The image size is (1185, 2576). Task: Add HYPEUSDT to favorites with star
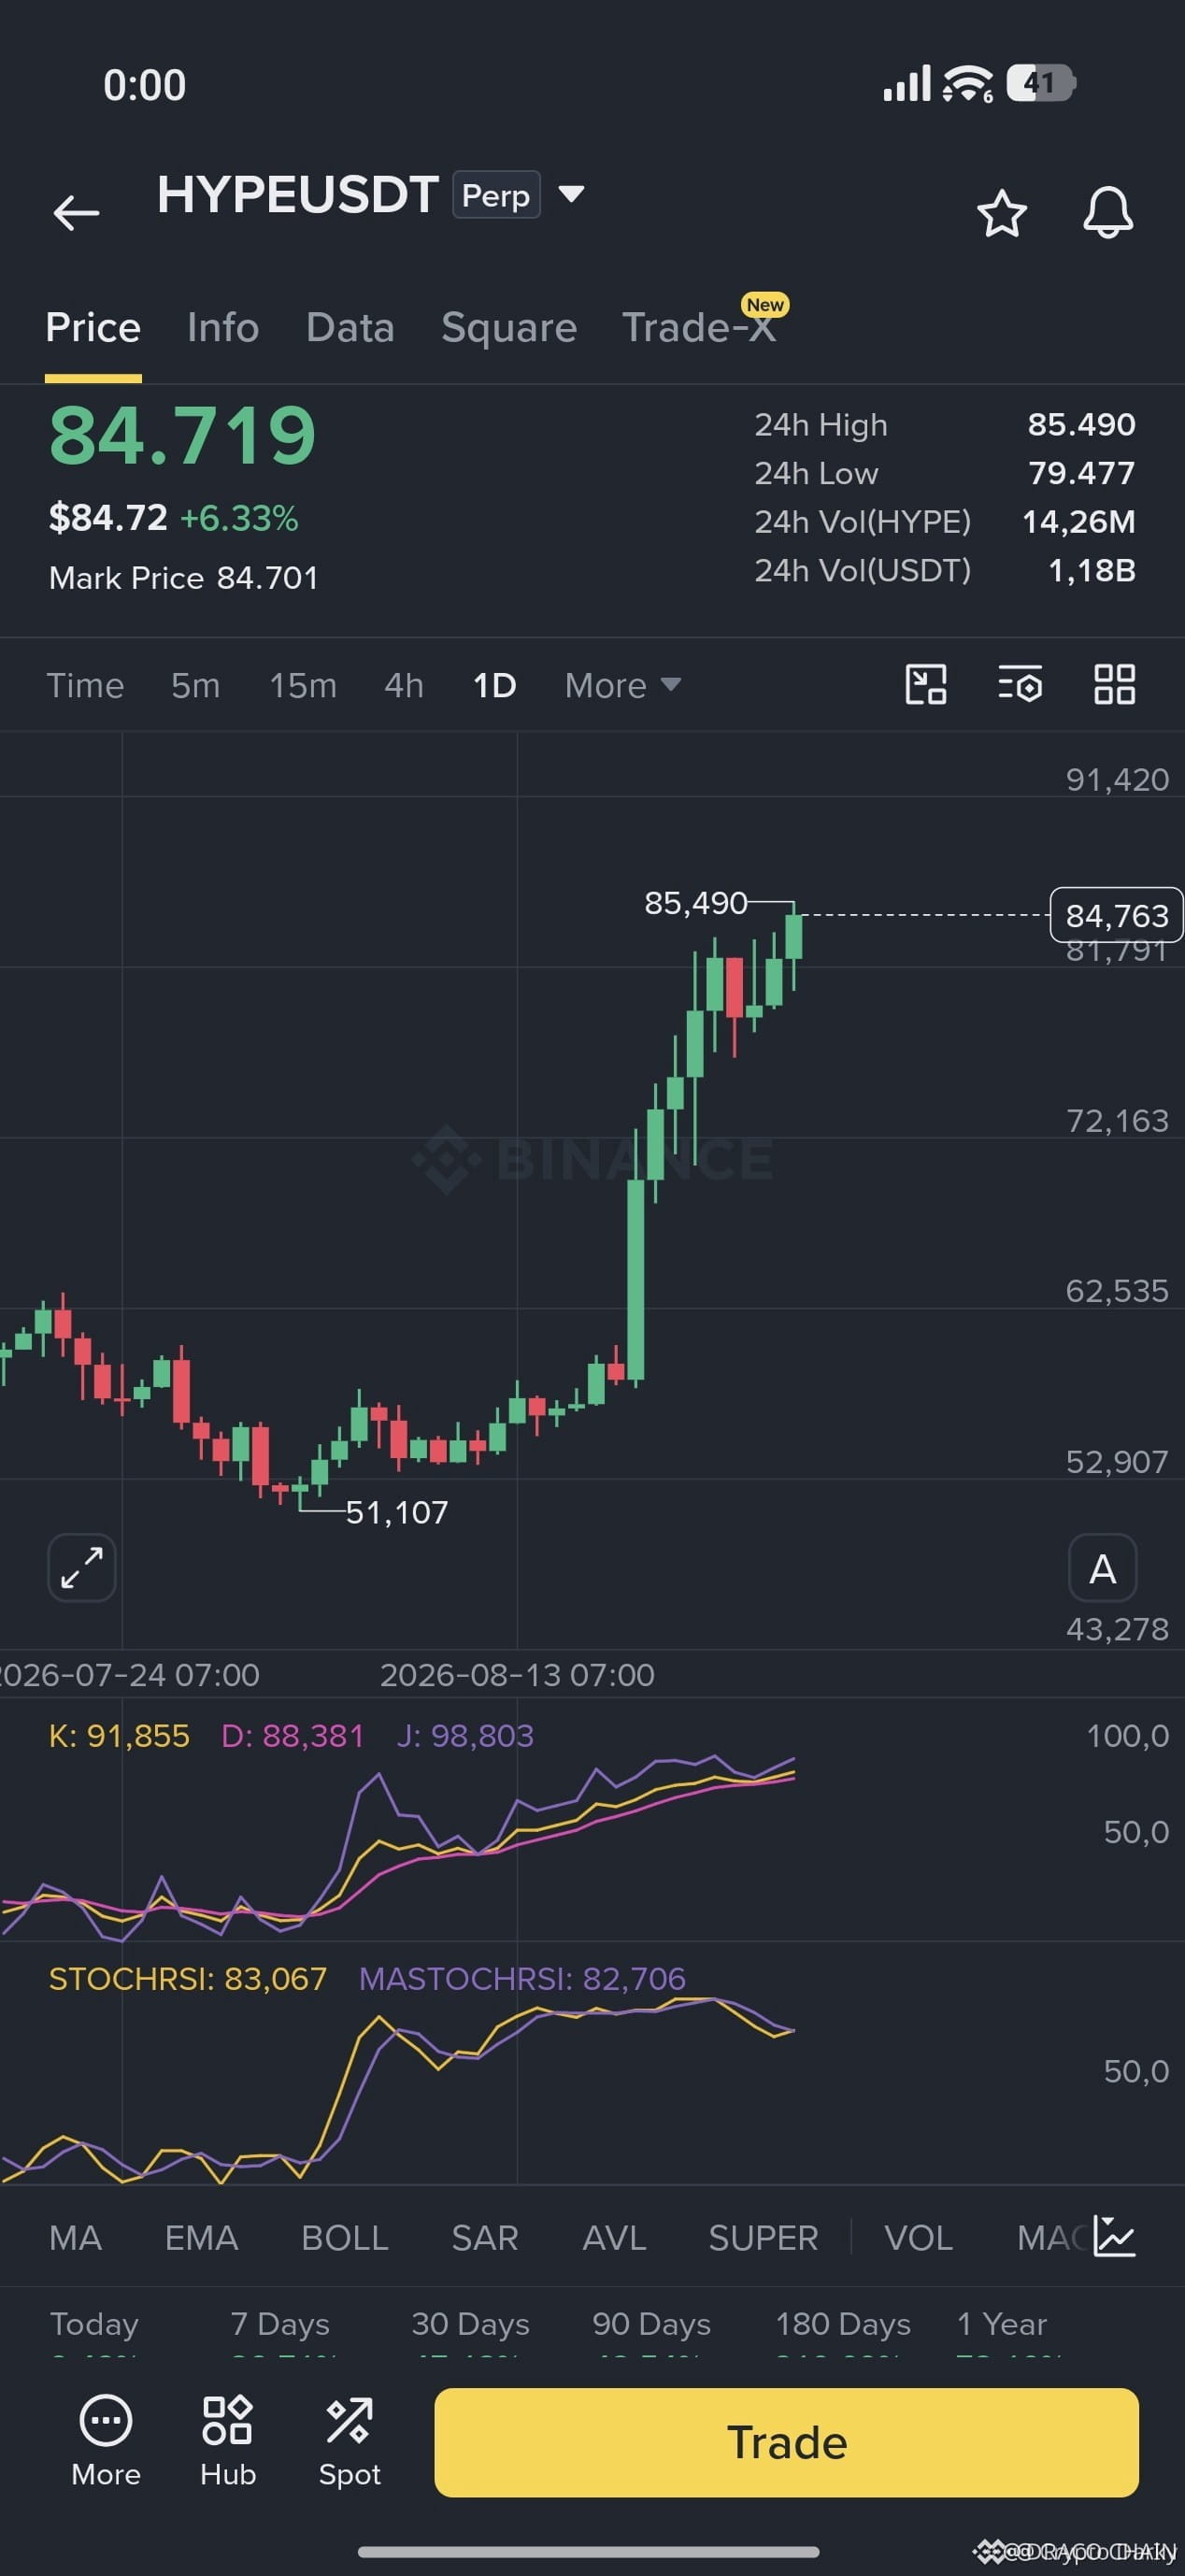(1001, 213)
